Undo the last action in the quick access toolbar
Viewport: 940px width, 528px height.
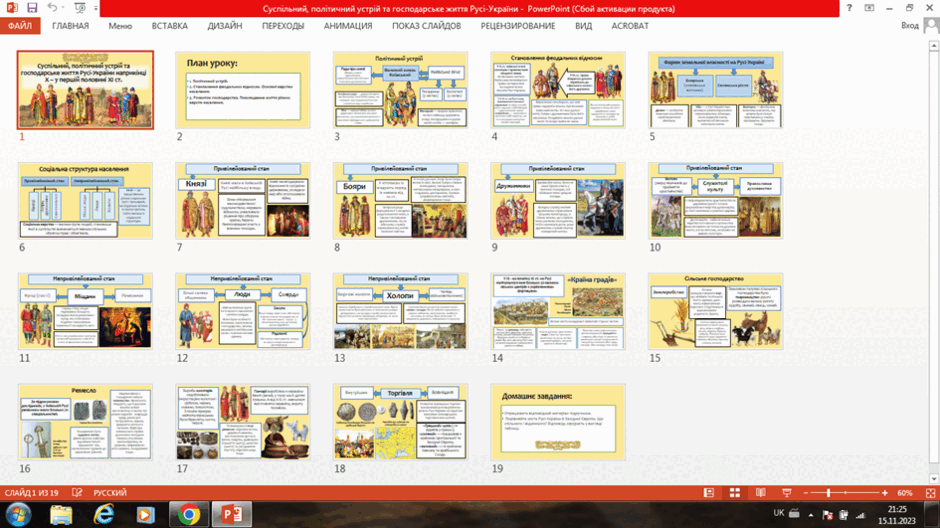52,8
